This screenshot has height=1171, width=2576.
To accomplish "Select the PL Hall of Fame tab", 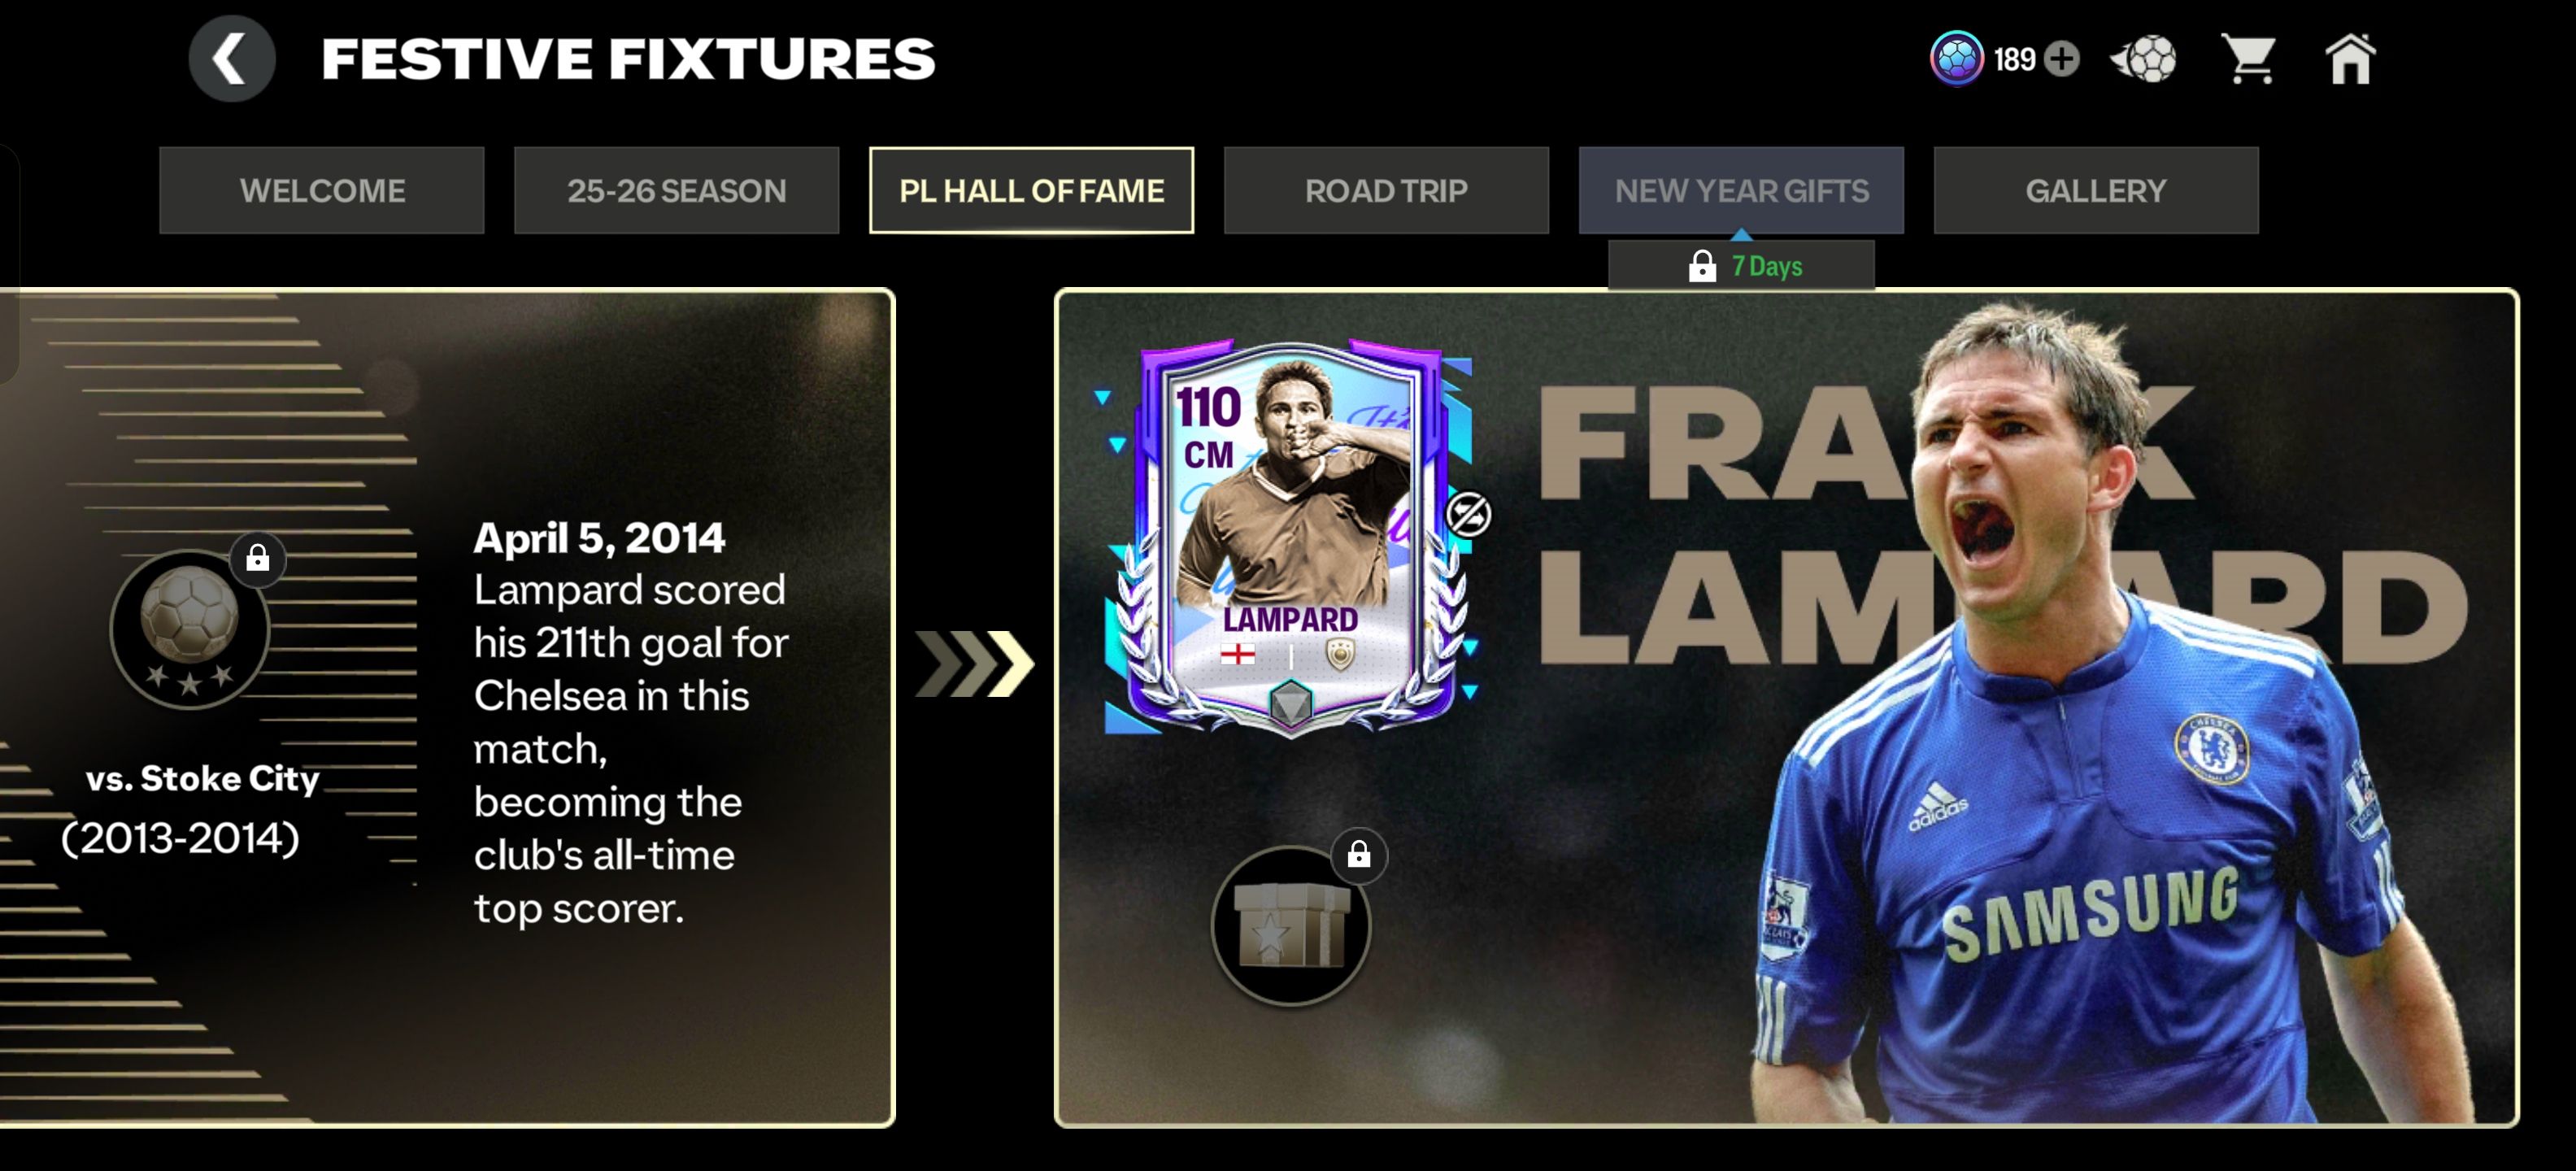I will click(1032, 191).
